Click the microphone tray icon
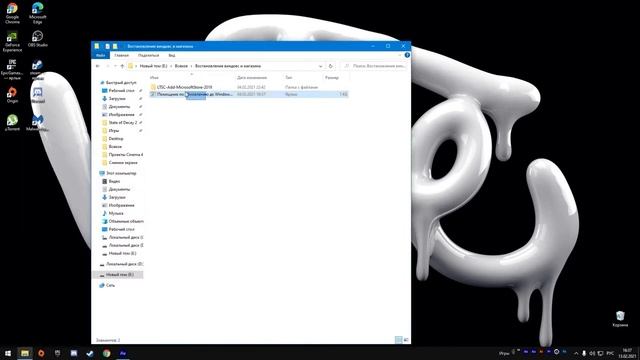 (584, 353)
